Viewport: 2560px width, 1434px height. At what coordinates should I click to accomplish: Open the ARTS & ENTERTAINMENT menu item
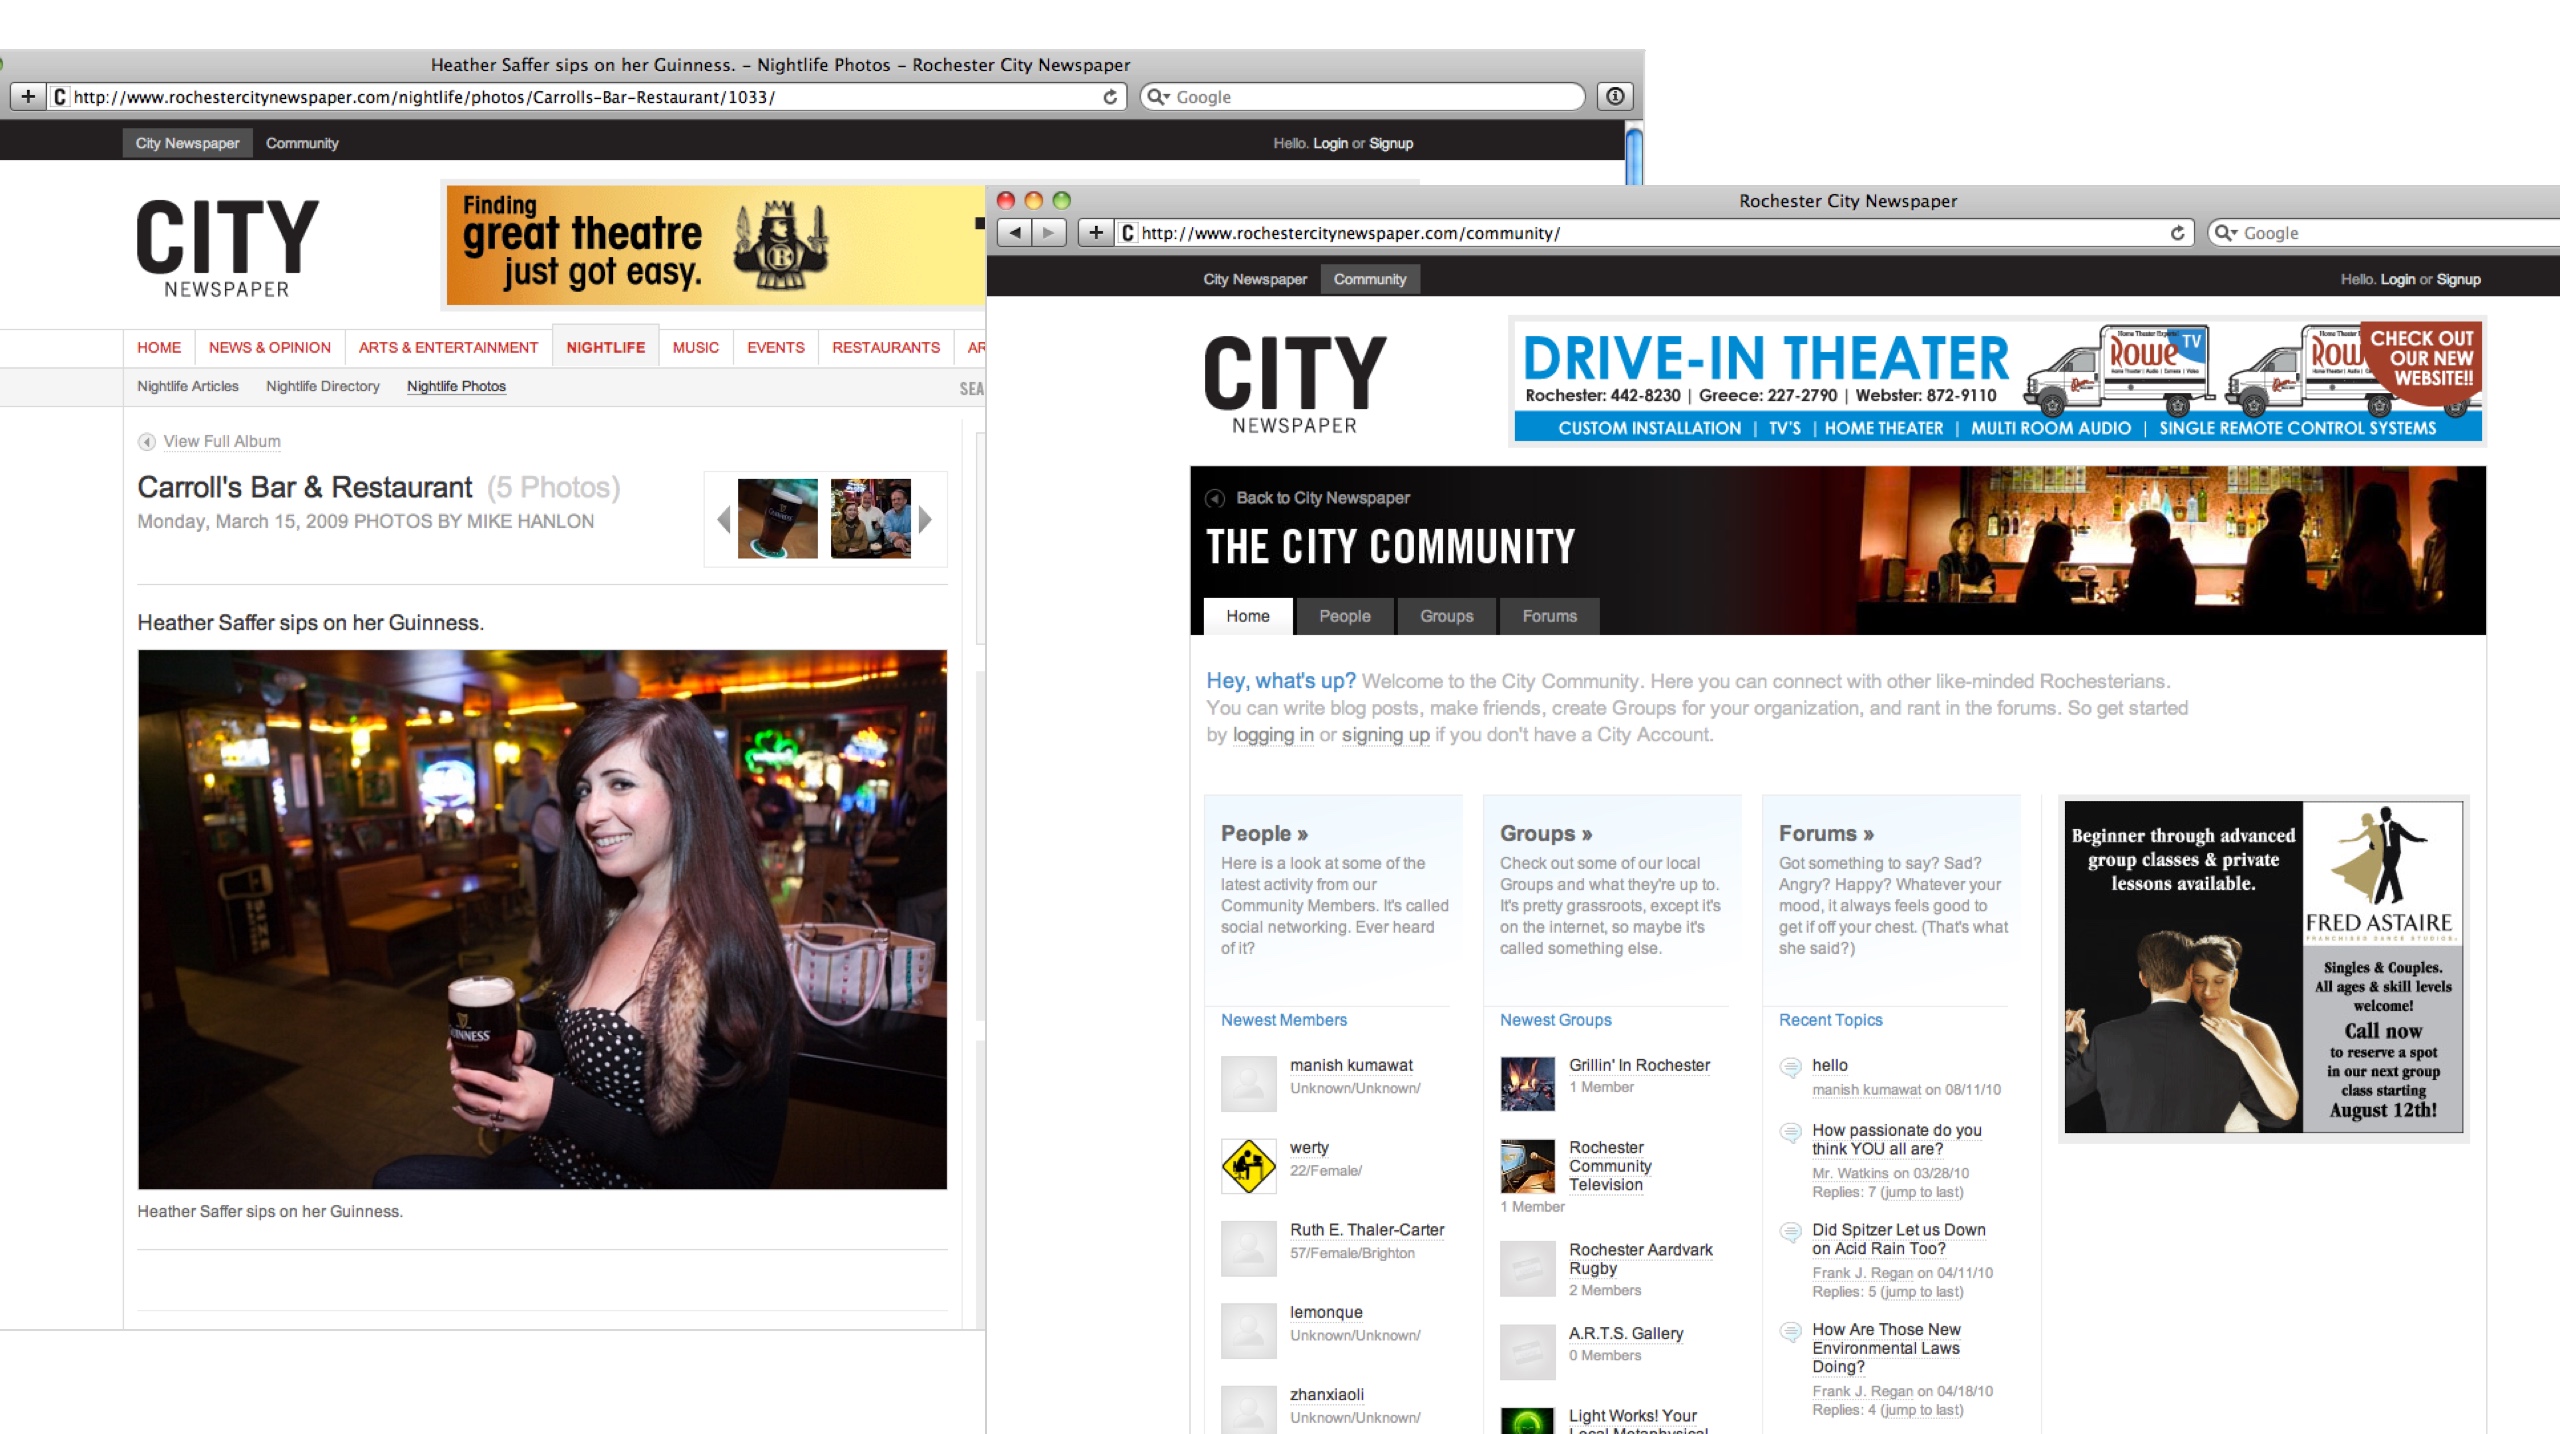point(448,347)
